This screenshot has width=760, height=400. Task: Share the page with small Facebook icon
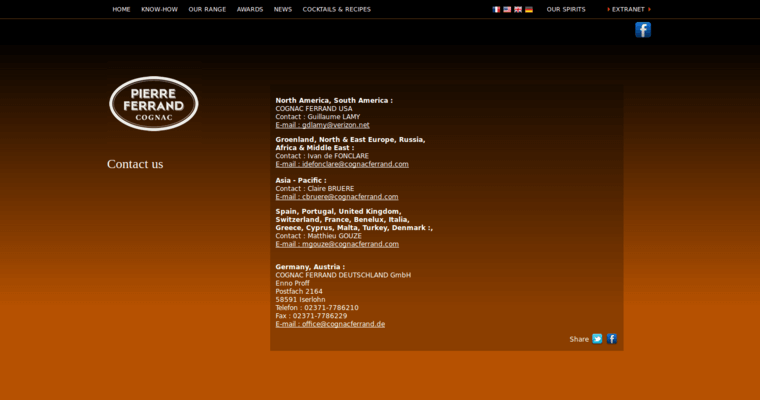(x=612, y=339)
